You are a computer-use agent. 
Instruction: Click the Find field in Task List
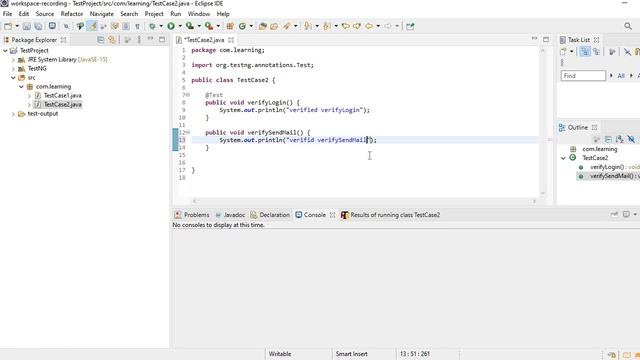(583, 76)
